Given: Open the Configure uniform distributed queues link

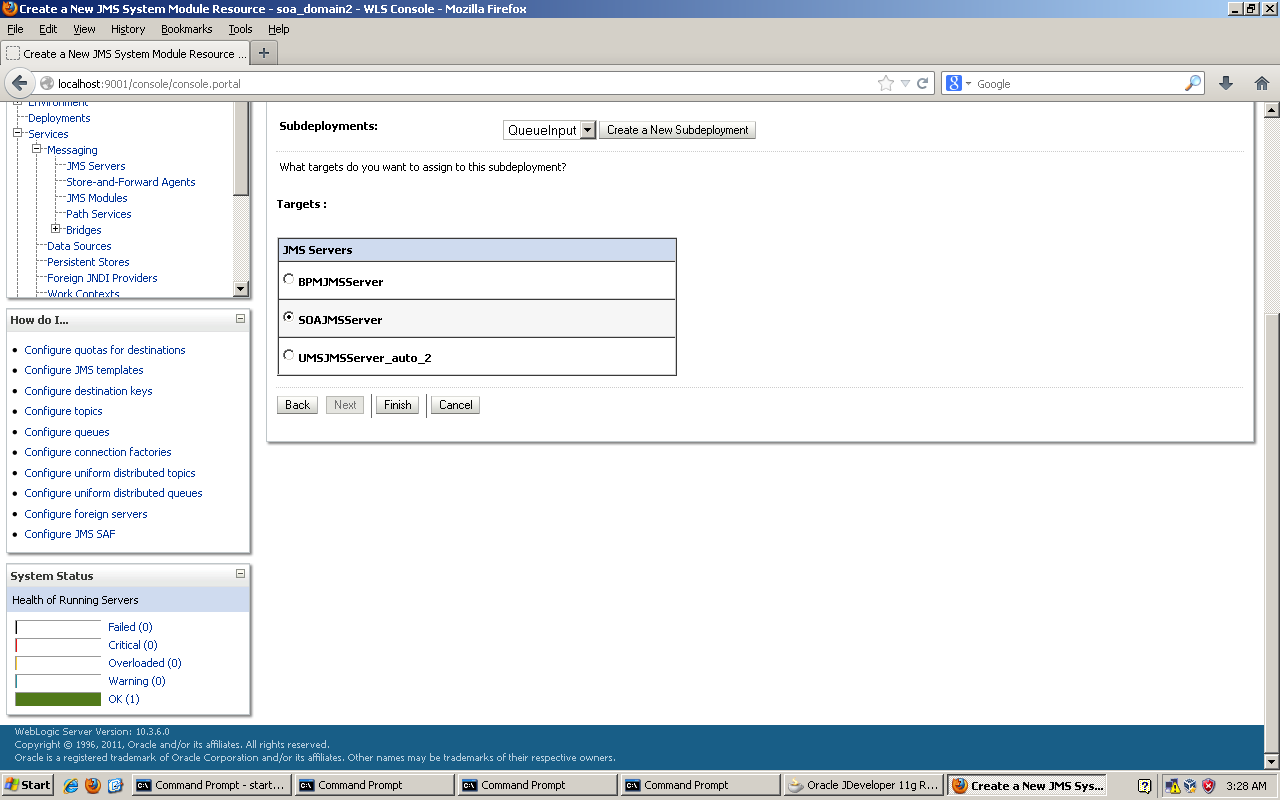Looking at the screenshot, I should point(113,493).
